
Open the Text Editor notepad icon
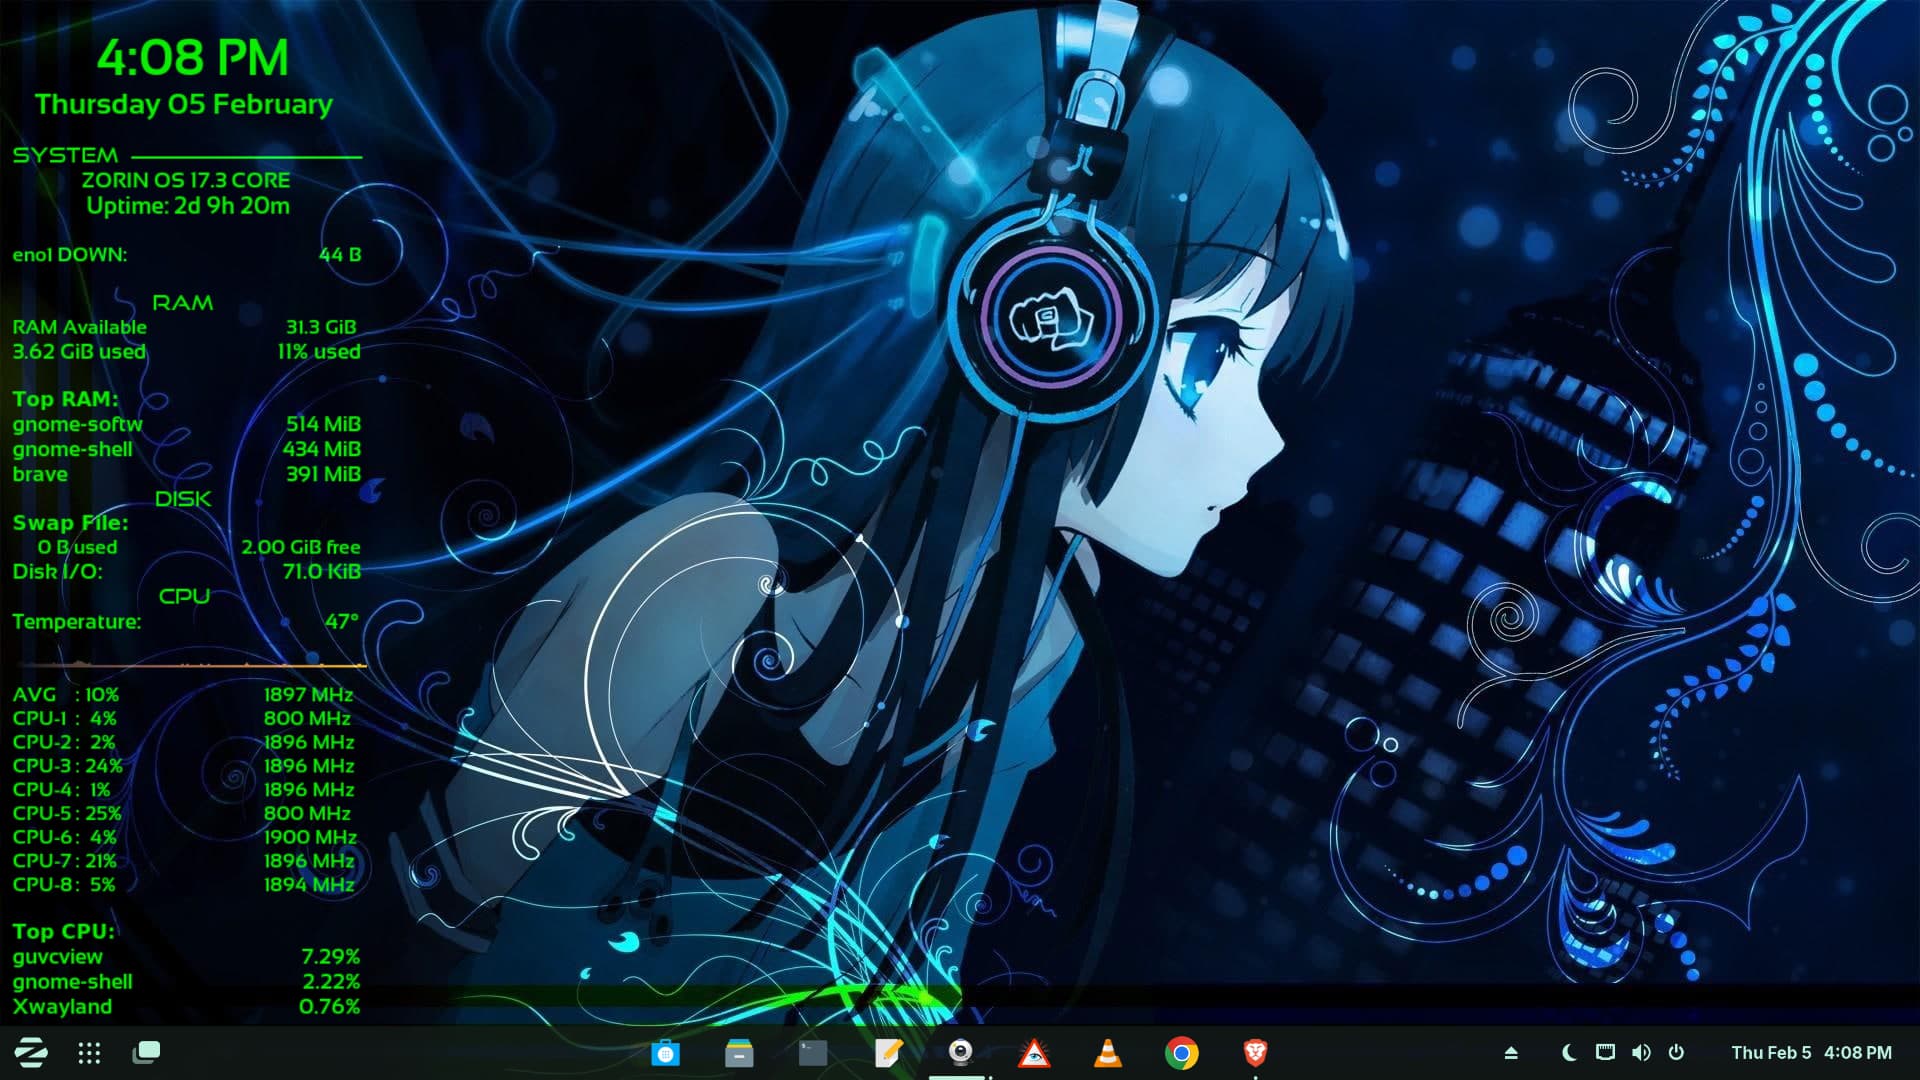point(887,1053)
